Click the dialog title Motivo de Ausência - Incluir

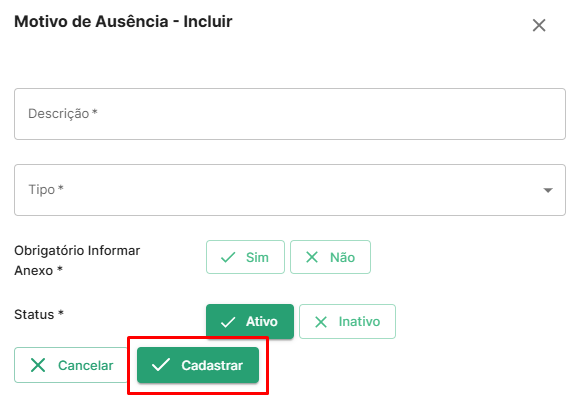(123, 22)
